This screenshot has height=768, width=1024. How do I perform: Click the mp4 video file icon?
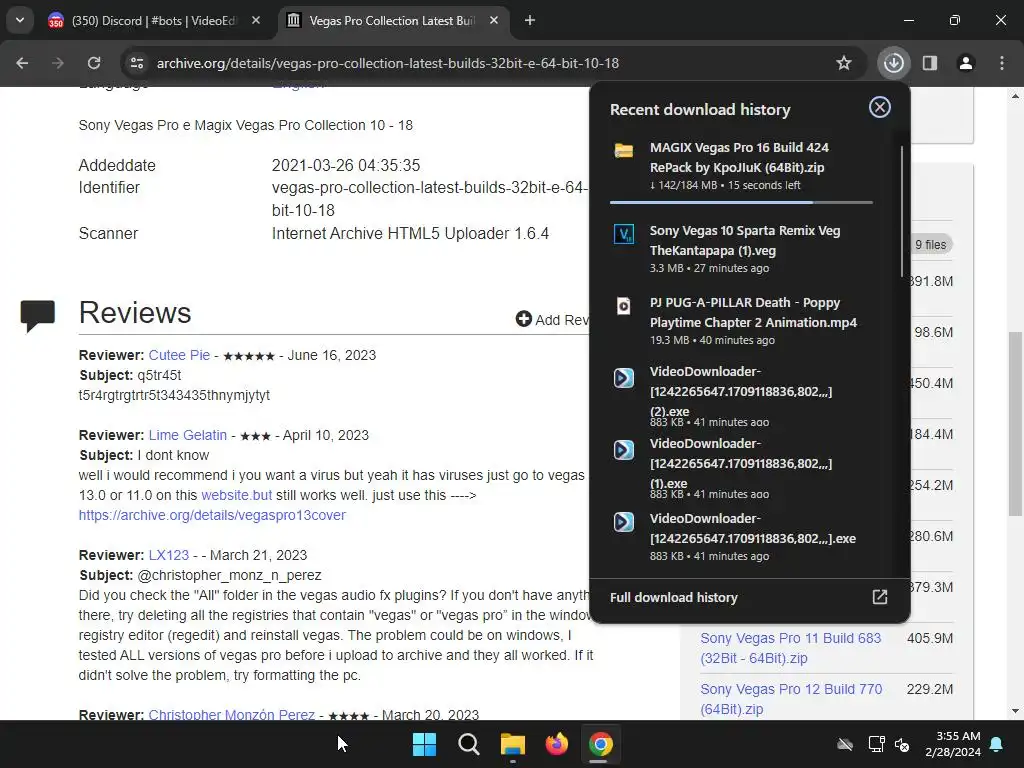point(624,306)
